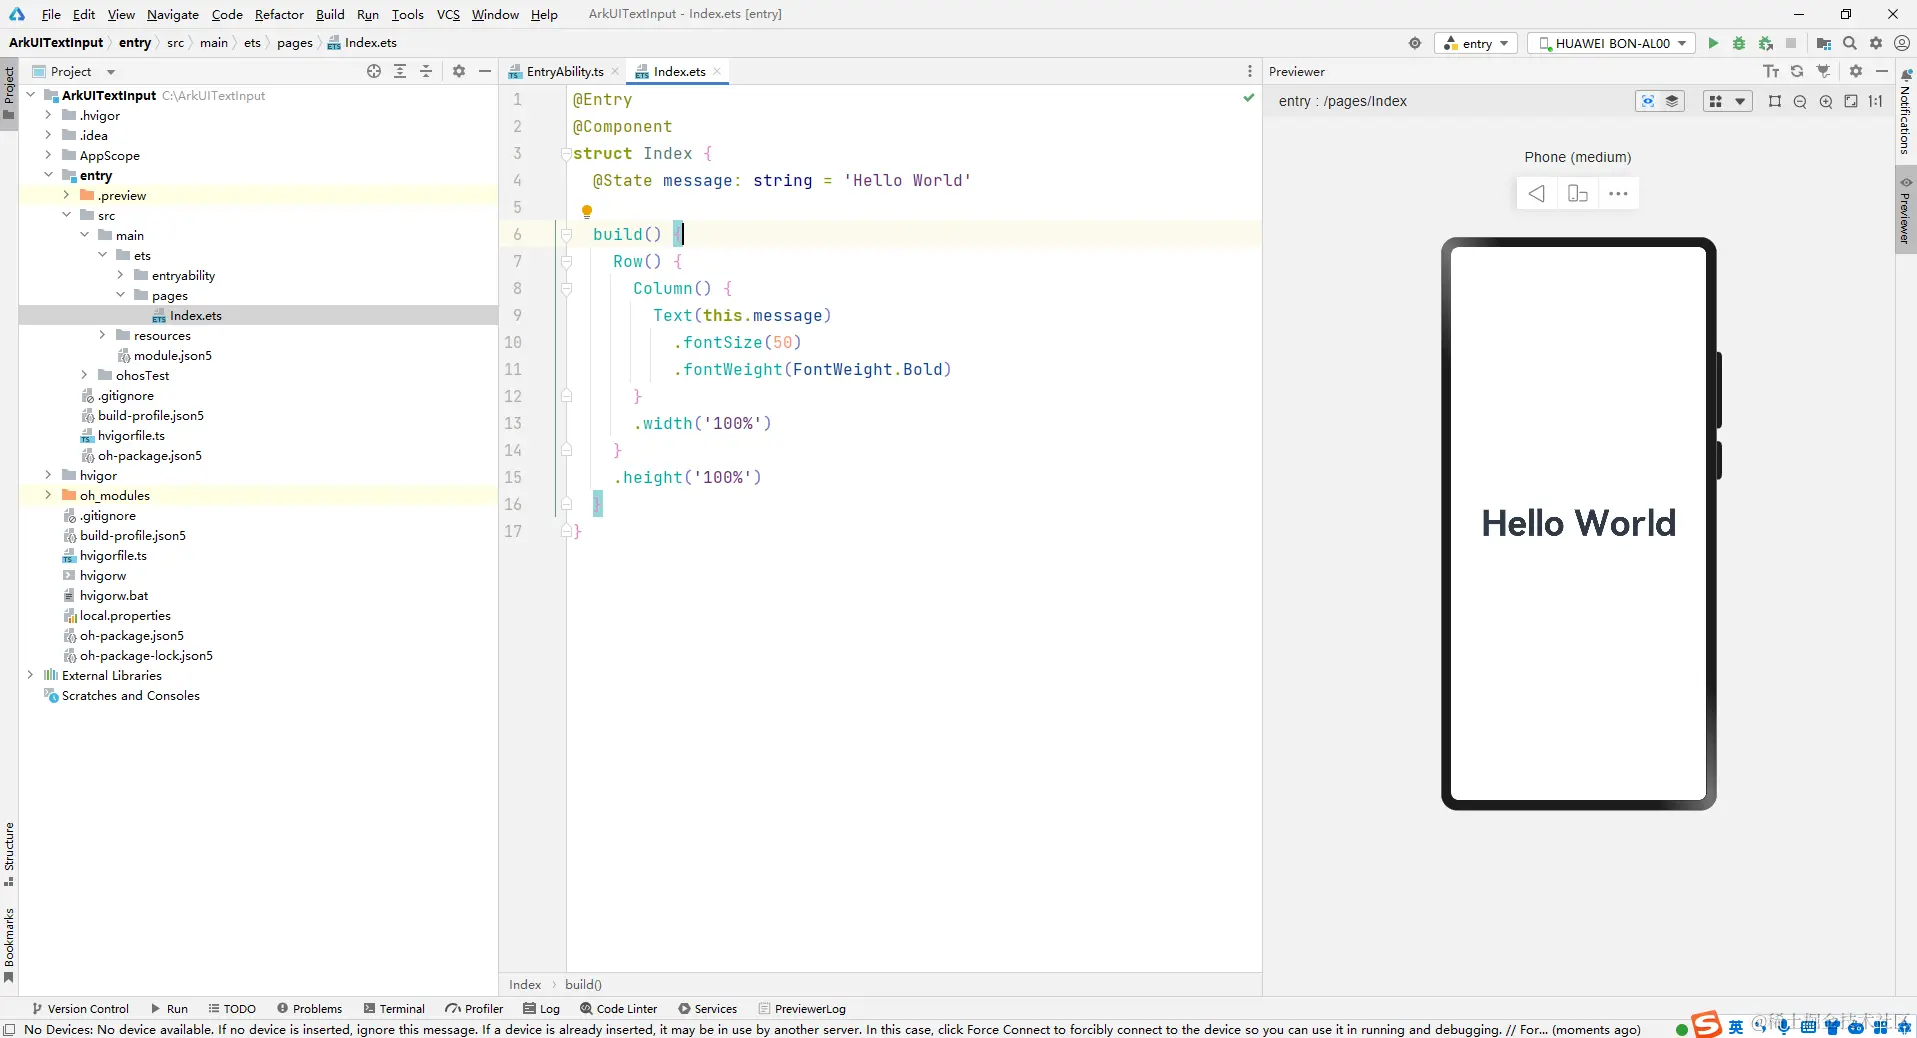1917x1038 pixels.
Task: Open module.json5 in the Project tree
Action: click(x=172, y=355)
